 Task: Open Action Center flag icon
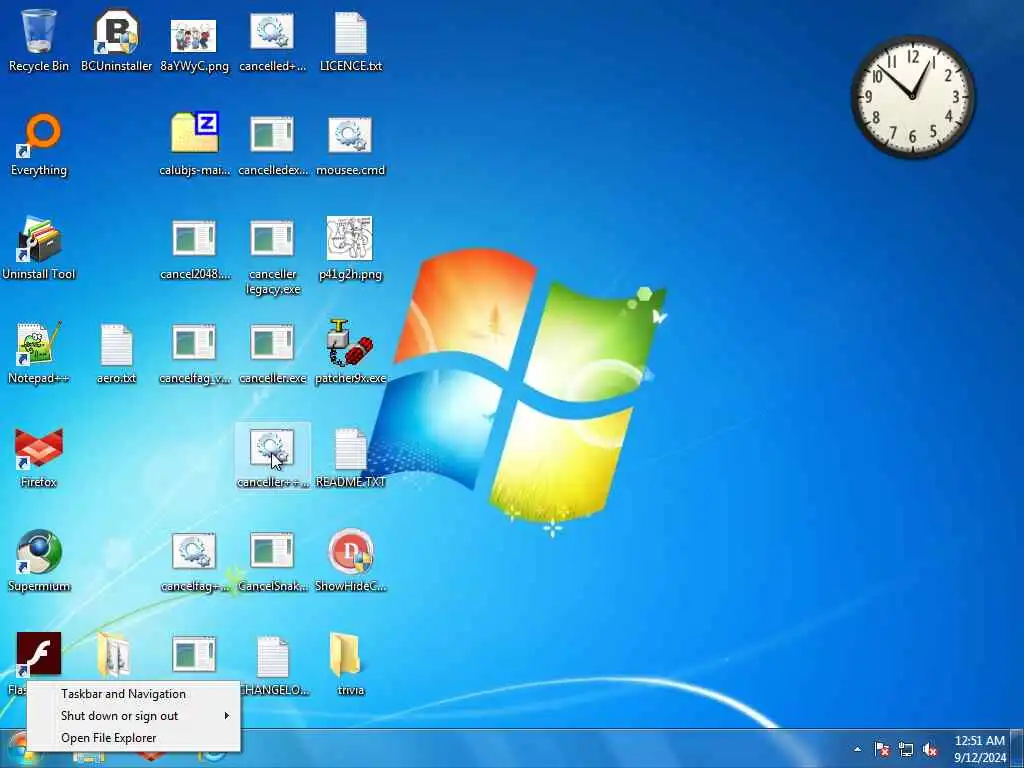[x=882, y=749]
